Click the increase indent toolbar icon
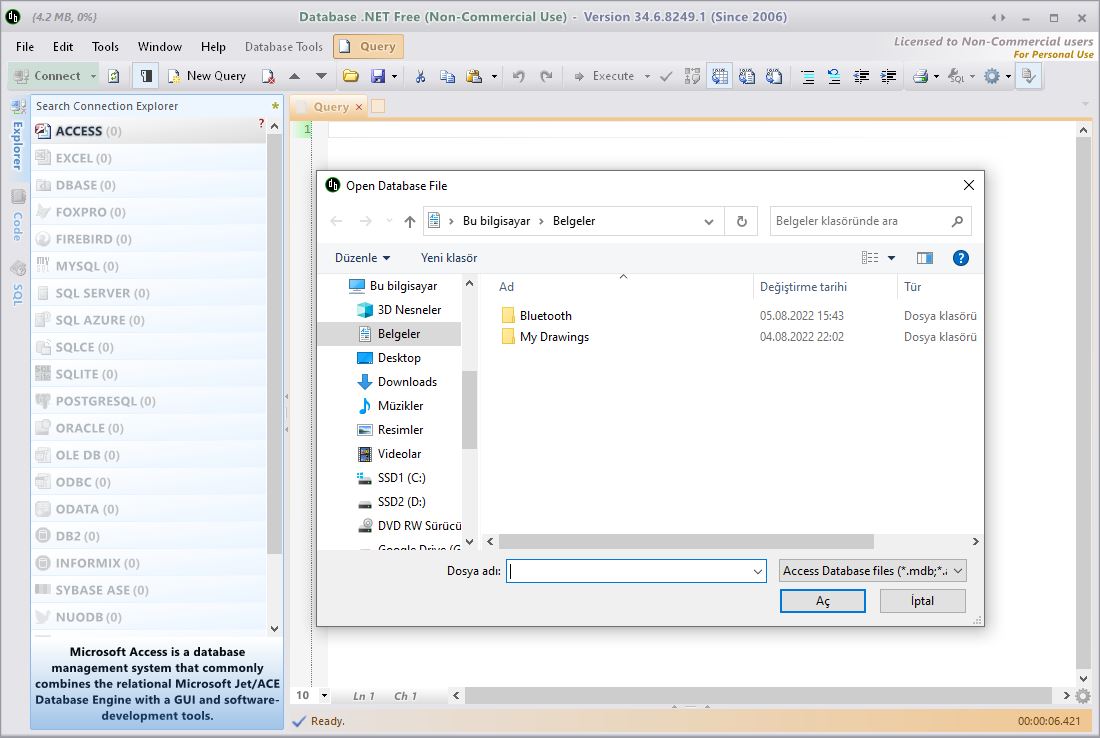The width and height of the screenshot is (1100, 738). pyautogui.click(x=888, y=76)
